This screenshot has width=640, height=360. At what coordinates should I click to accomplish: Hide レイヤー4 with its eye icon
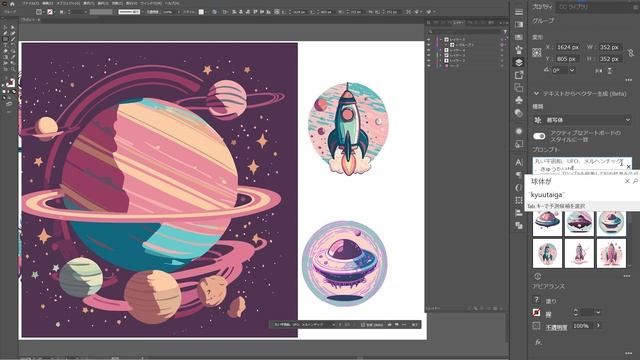click(x=429, y=50)
